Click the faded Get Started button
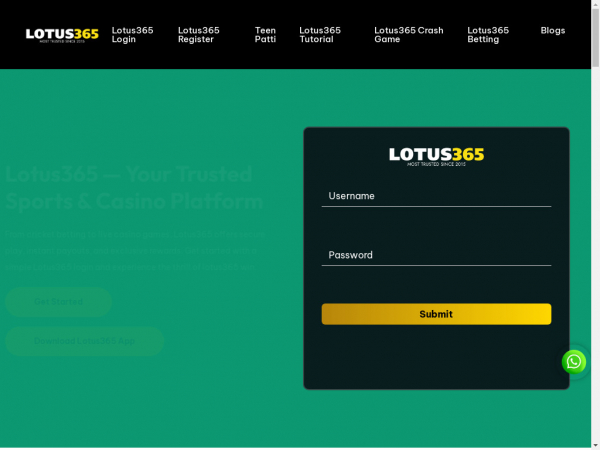 59,302
